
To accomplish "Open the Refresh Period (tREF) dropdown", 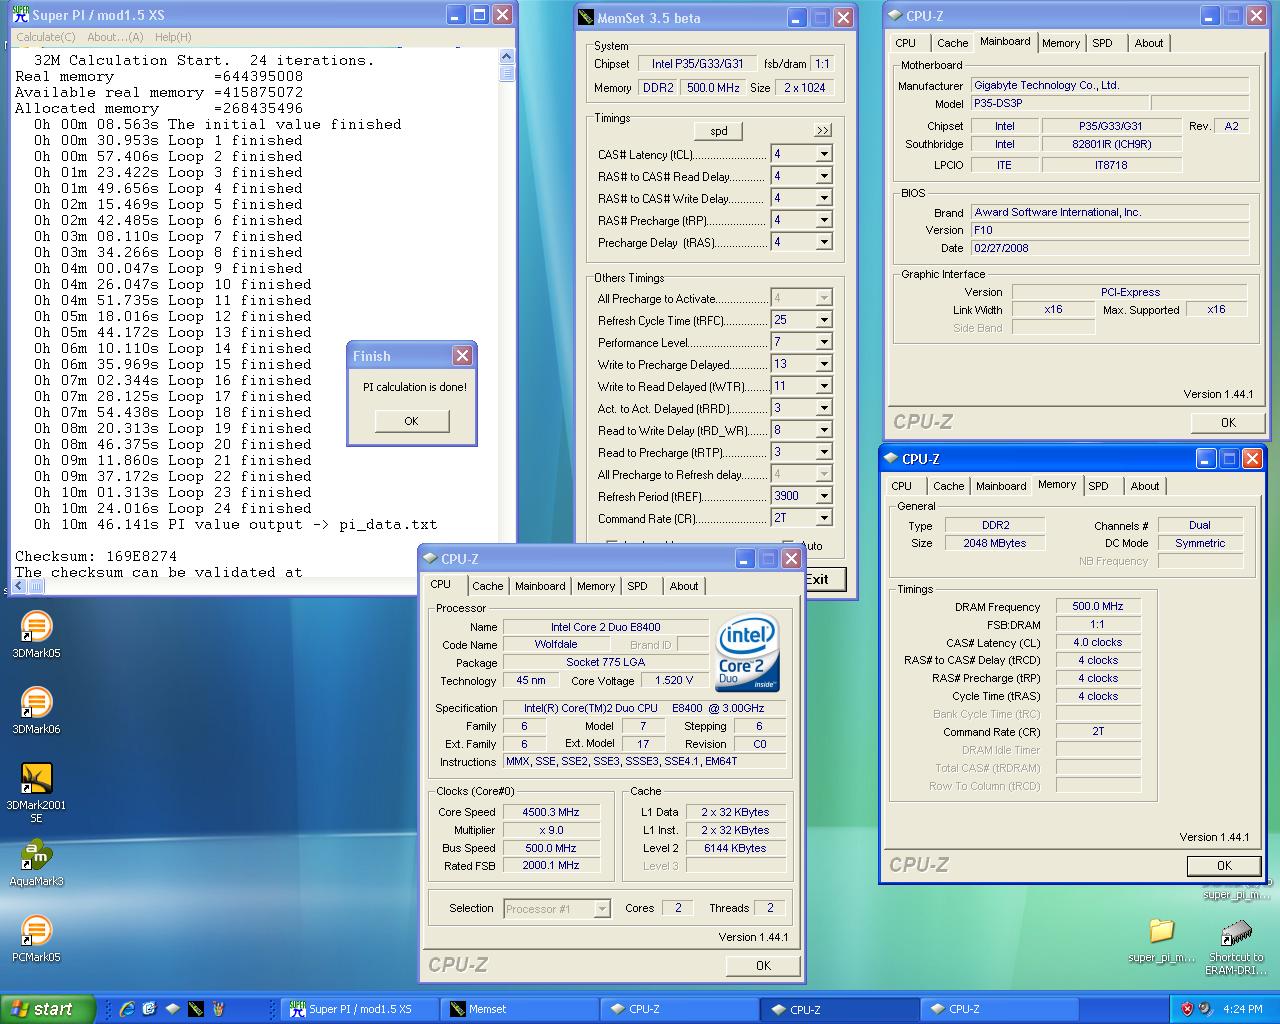I will pos(824,496).
